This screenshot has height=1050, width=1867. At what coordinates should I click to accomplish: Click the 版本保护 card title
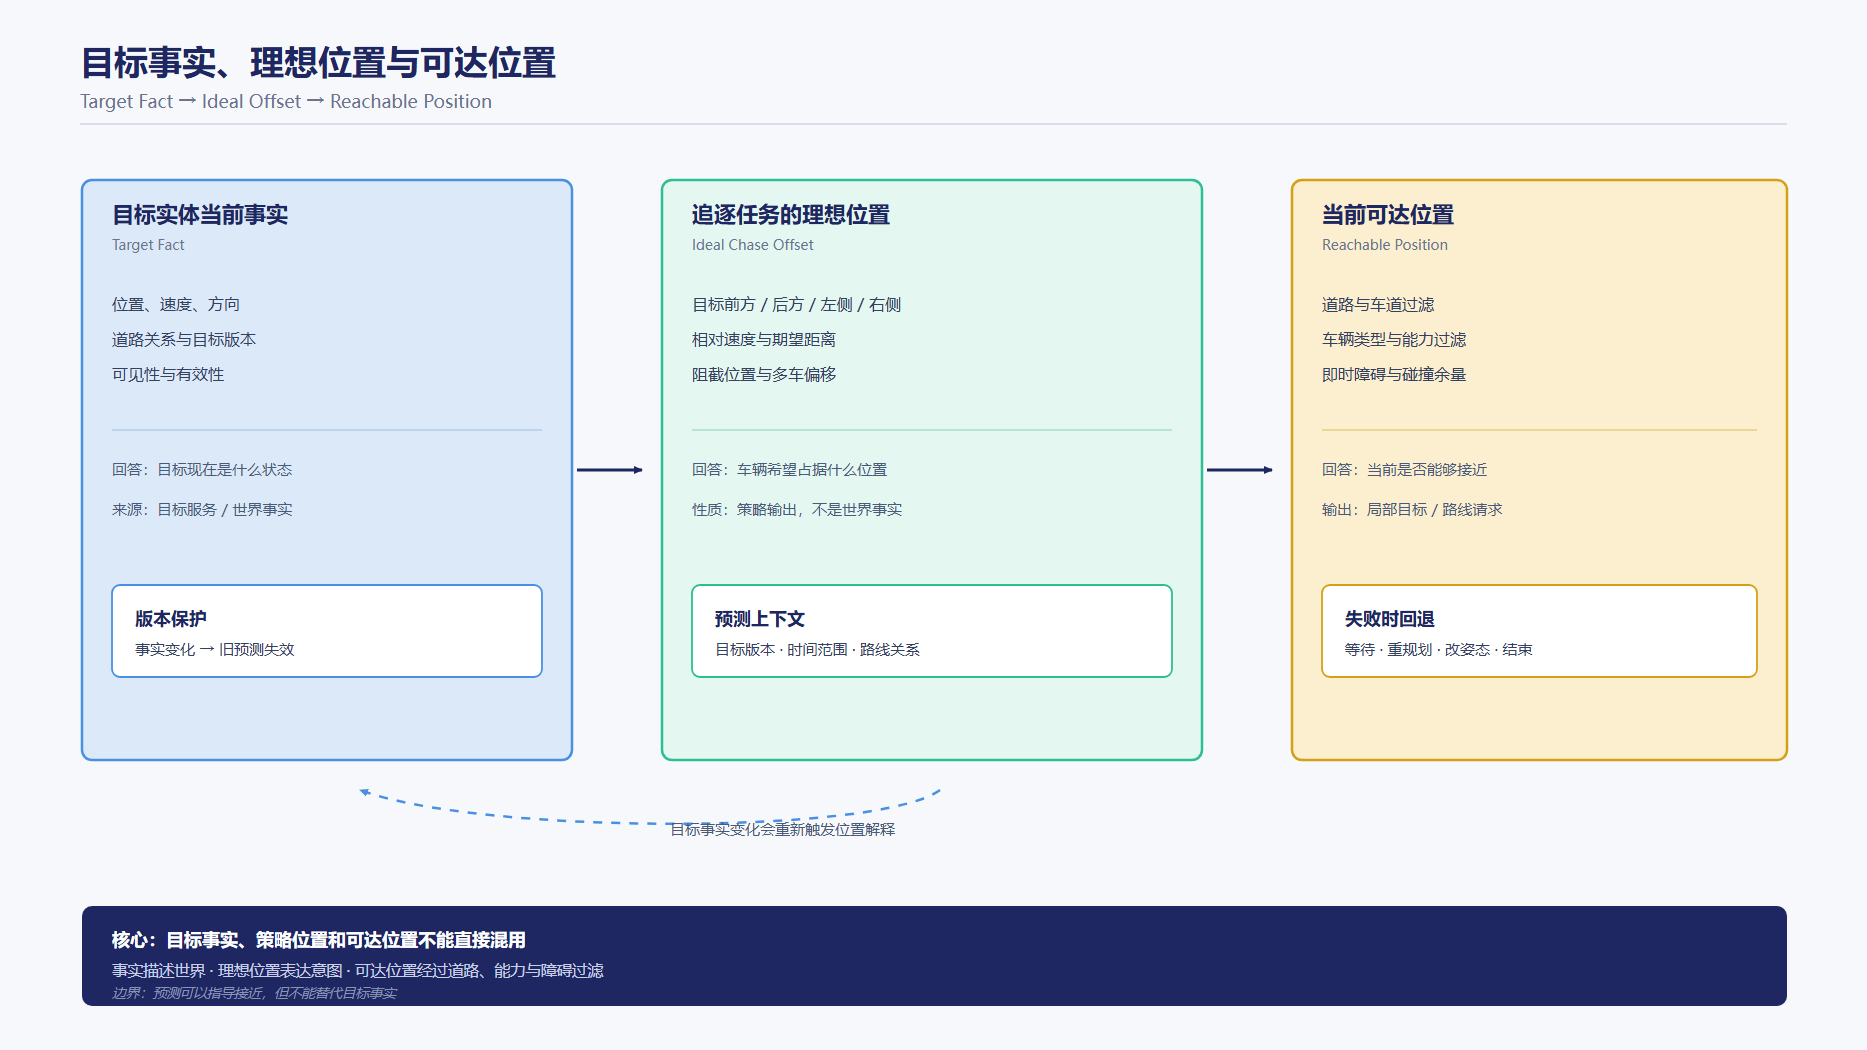tap(171, 619)
